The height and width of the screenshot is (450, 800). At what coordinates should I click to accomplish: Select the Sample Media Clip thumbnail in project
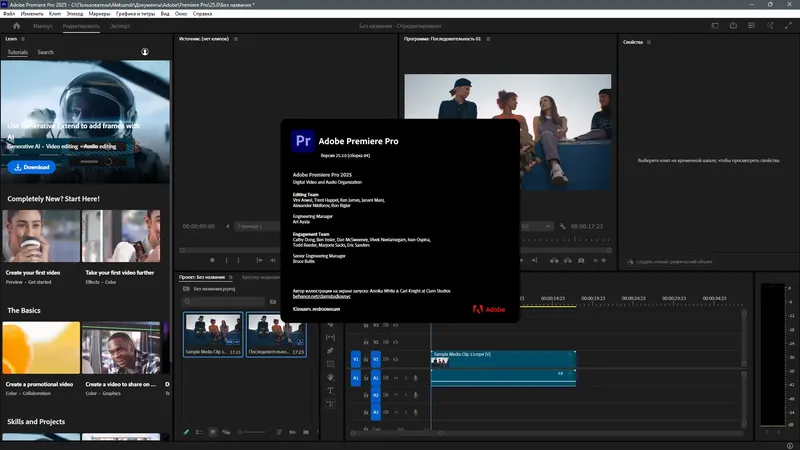[213, 331]
